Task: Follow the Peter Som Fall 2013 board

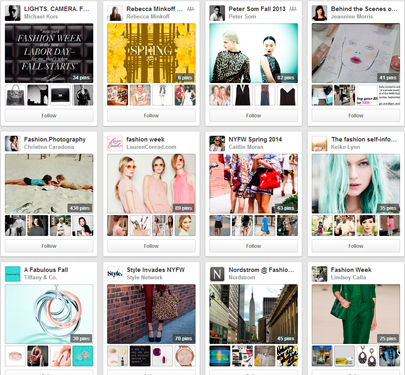Action: click(x=253, y=115)
